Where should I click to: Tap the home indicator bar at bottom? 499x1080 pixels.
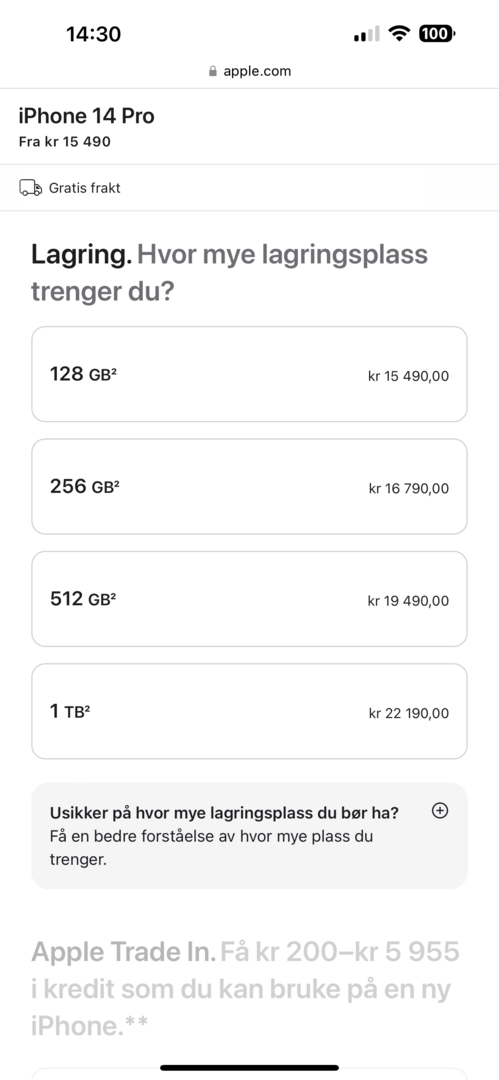tap(250, 1068)
